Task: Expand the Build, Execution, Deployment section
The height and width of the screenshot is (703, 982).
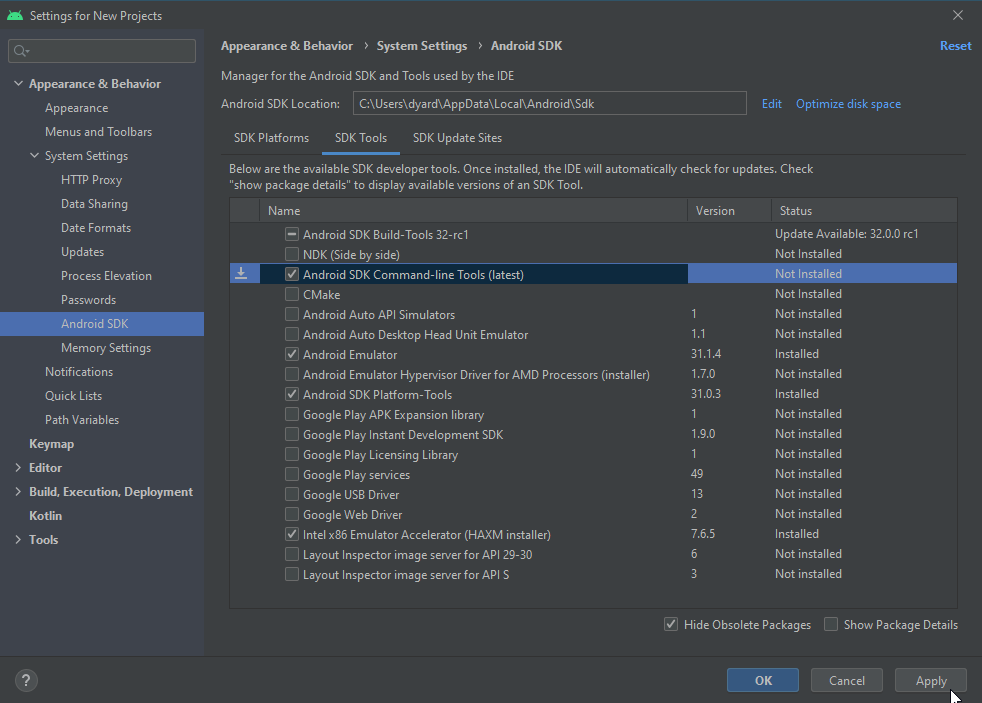Action: (x=18, y=492)
